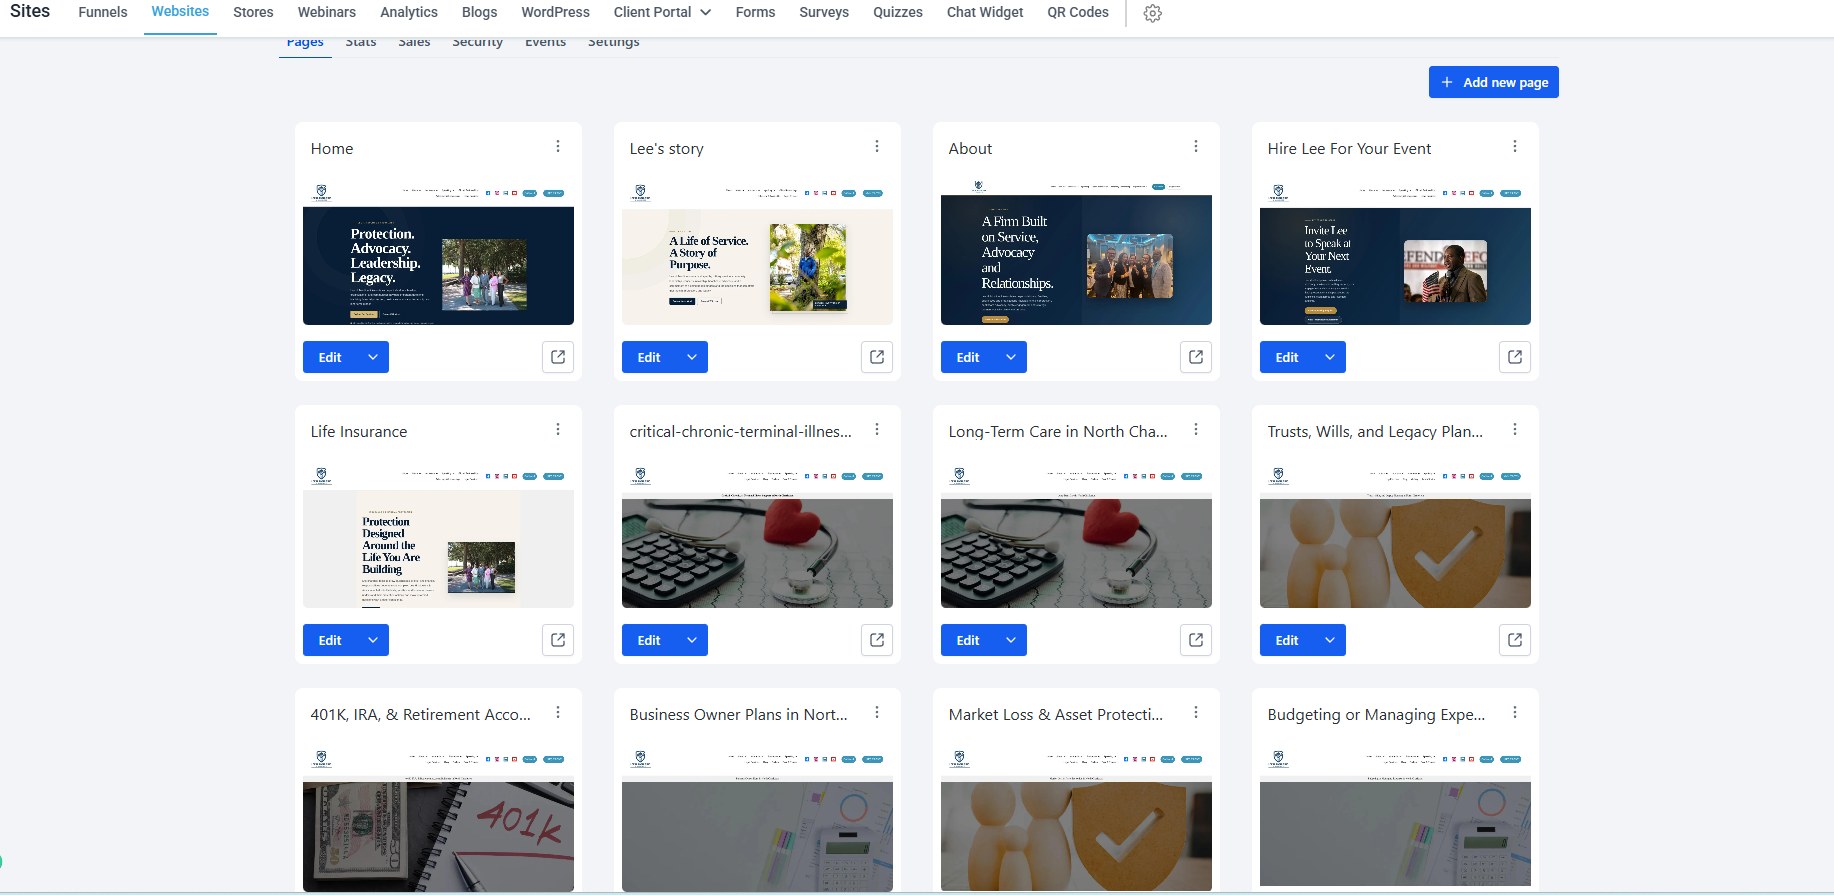Viewport: 1834px width, 895px height.
Task: Open three-dot menu for Business Owner Plans page
Action: (x=877, y=712)
